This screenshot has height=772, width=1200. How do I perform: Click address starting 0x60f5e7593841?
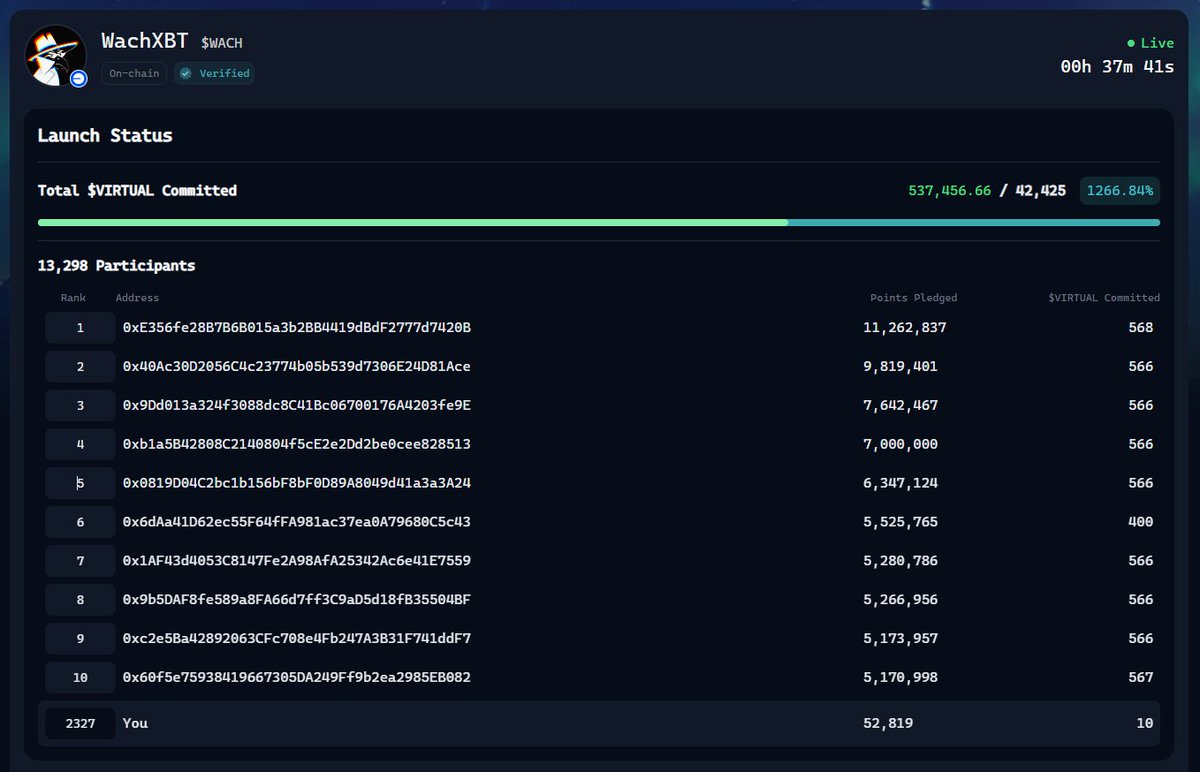[x=297, y=677]
